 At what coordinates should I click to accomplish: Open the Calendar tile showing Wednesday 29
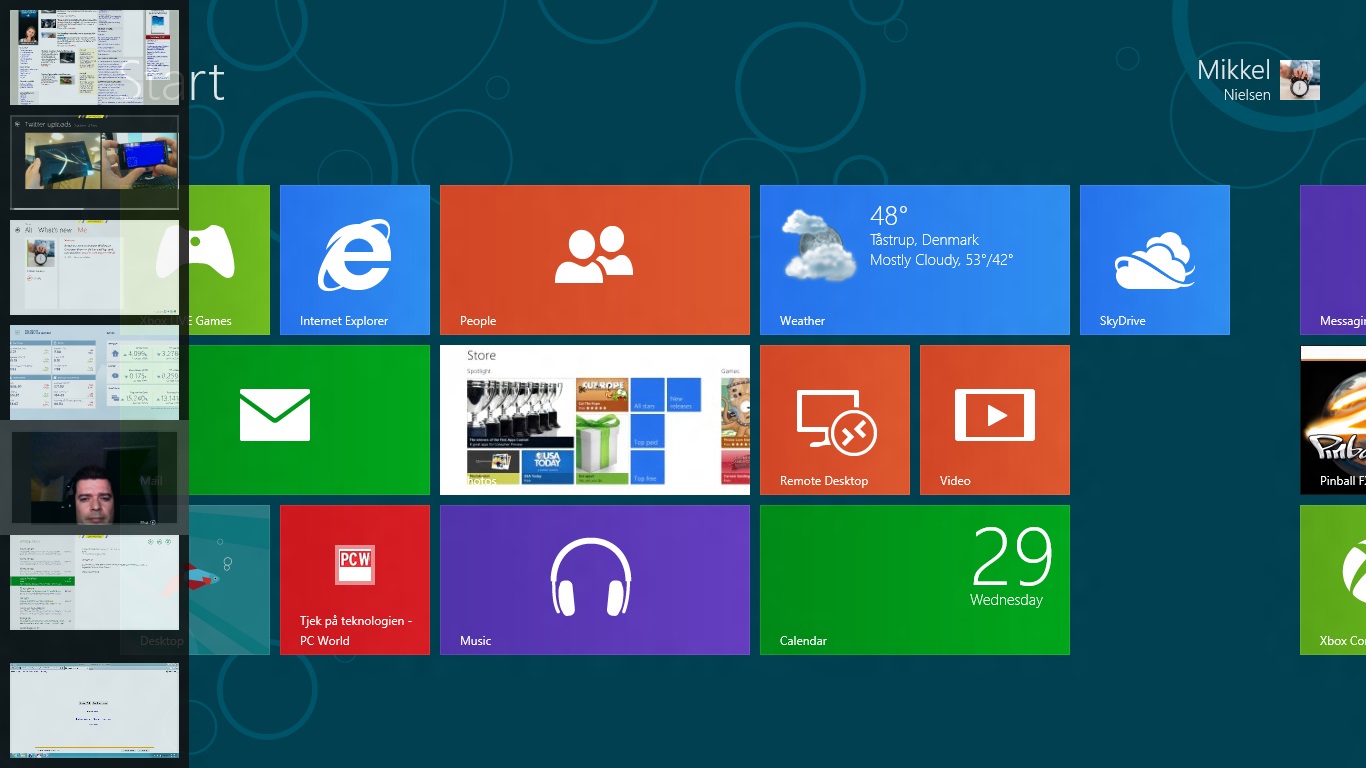point(915,580)
